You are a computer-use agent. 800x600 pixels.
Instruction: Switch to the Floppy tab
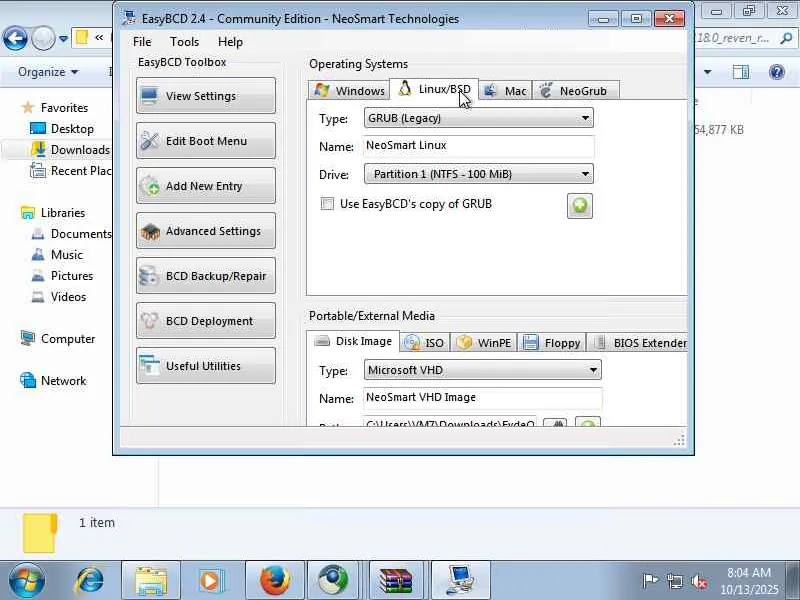552,343
